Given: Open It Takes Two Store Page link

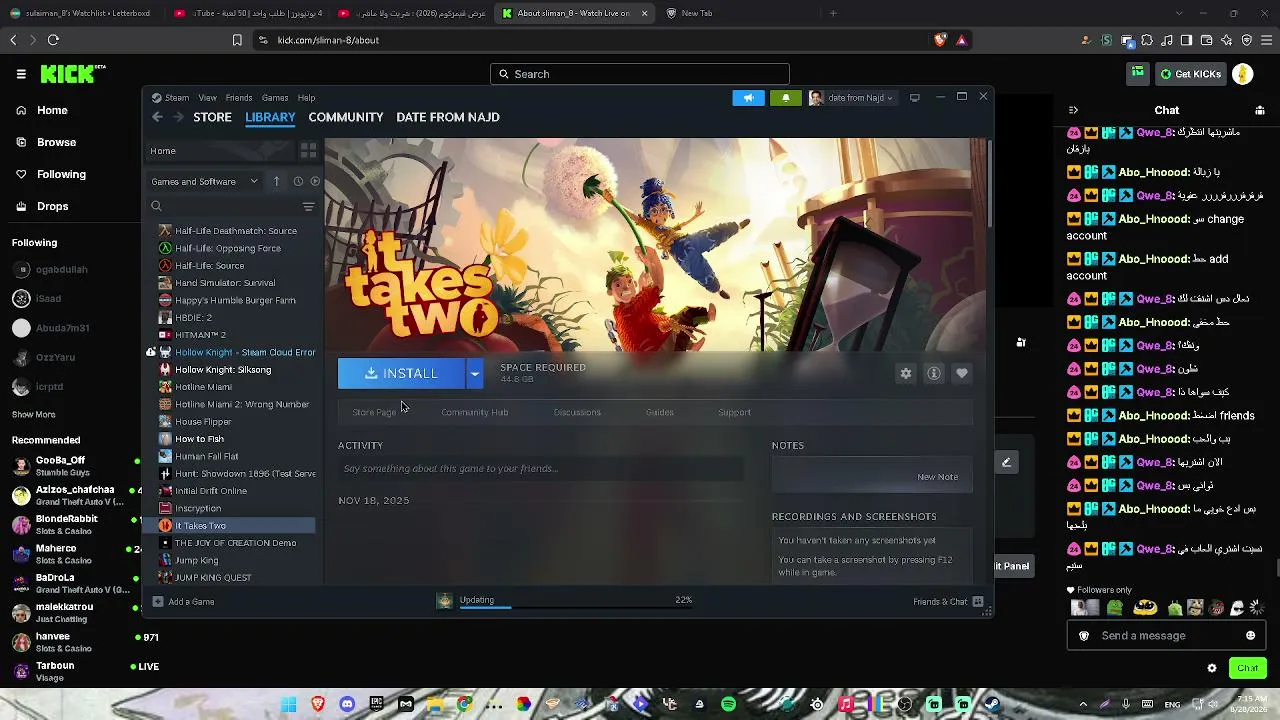Looking at the screenshot, I should point(375,412).
